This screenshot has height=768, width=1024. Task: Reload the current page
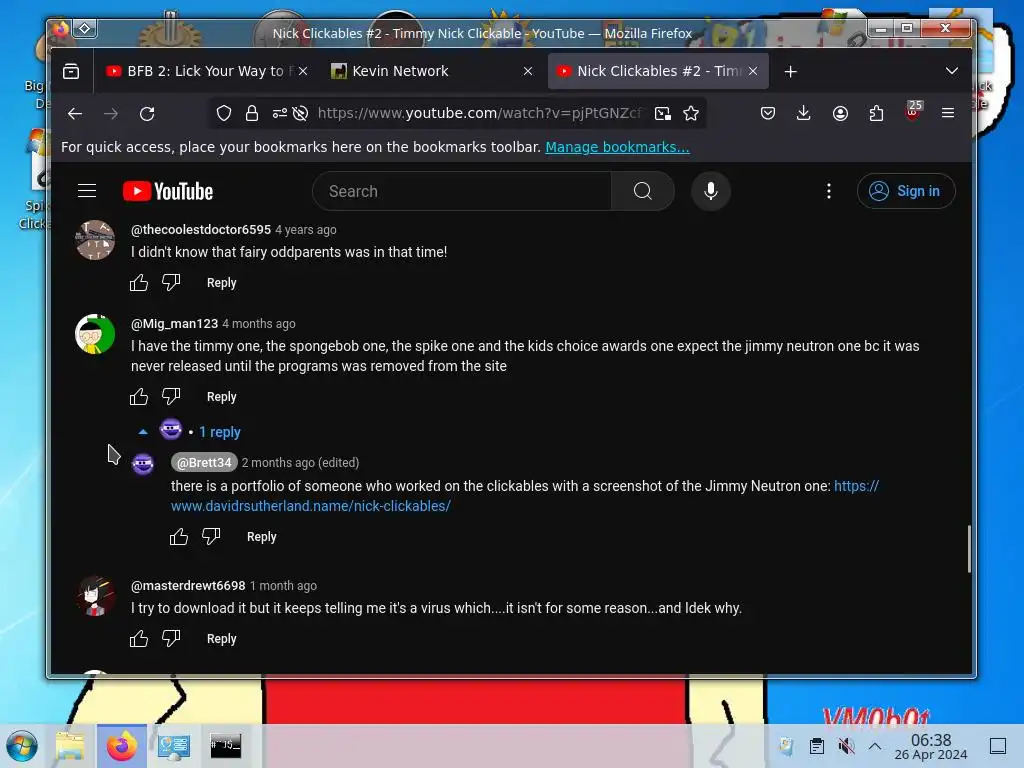[147, 114]
